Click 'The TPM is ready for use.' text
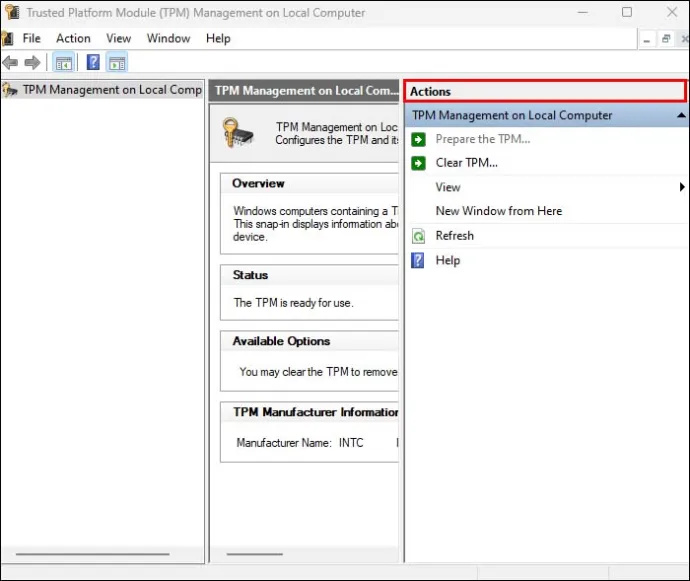 [294, 303]
